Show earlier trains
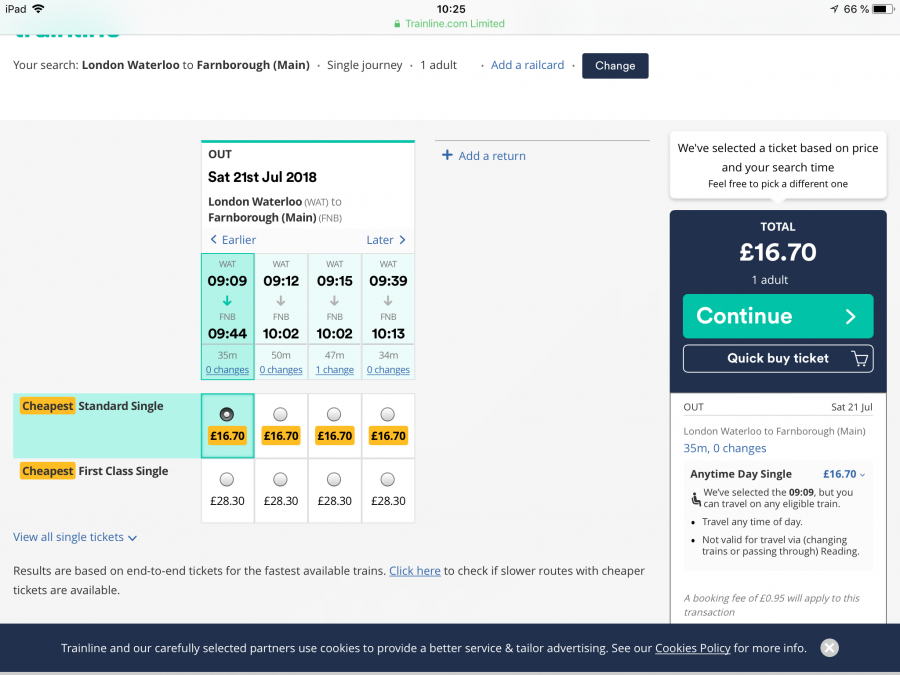 [233, 240]
